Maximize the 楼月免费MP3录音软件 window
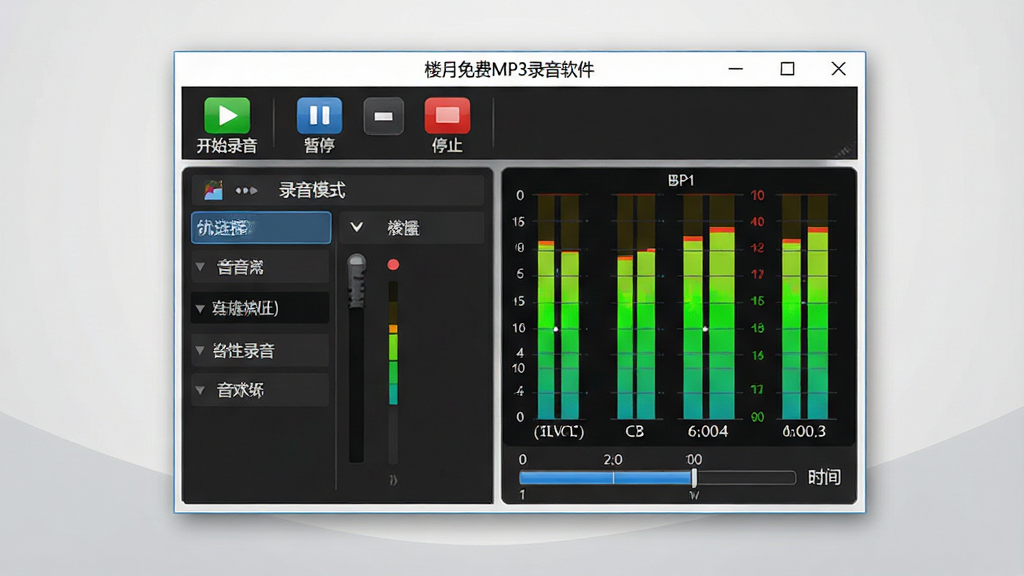Image resolution: width=1024 pixels, height=576 pixels. tap(788, 69)
